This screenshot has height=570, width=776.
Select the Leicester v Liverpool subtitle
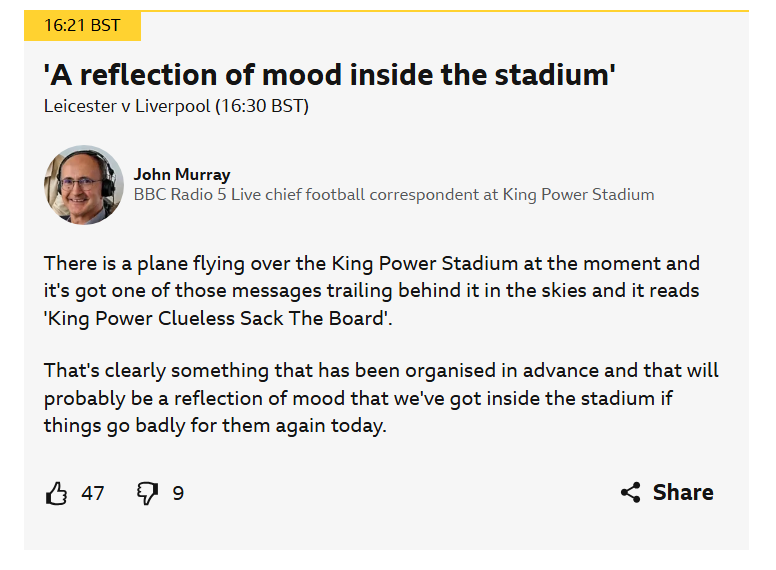[176, 106]
